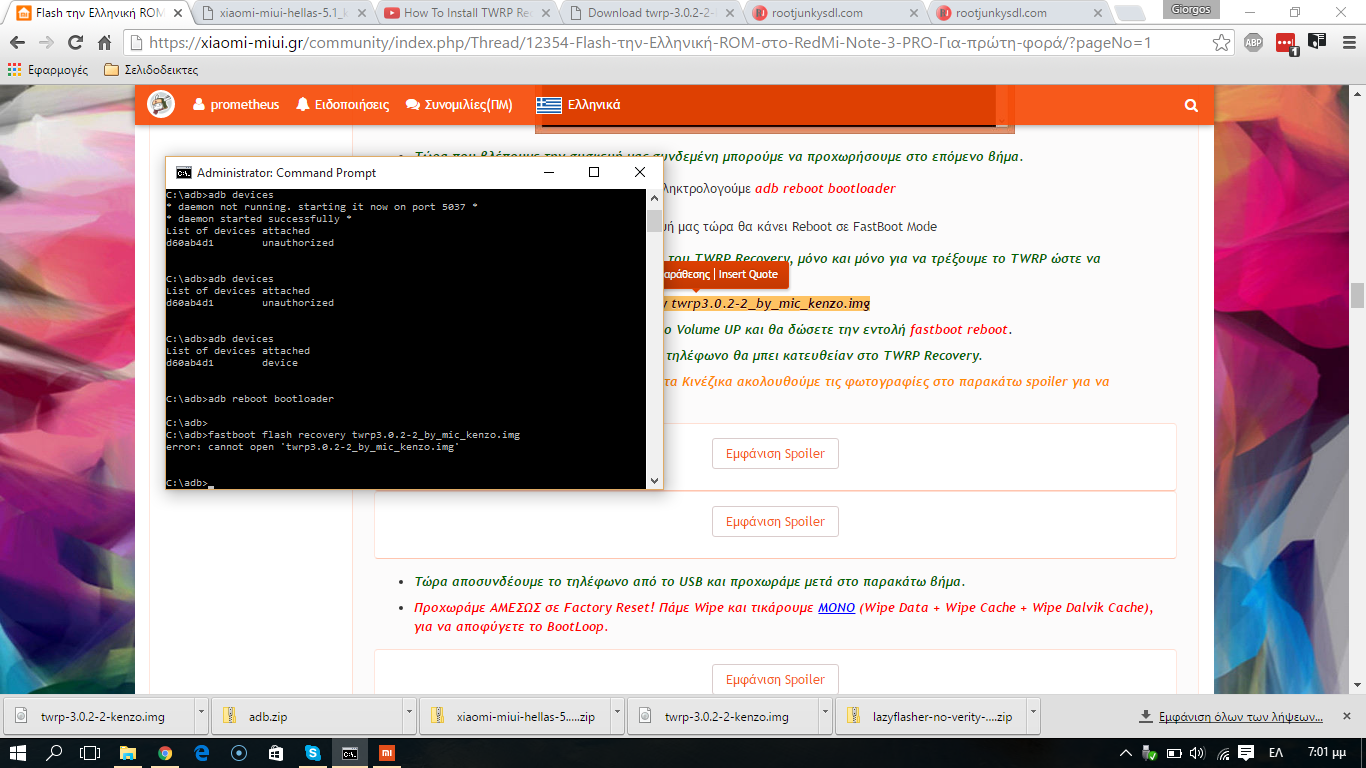Bookmark this page with the star icon
The height and width of the screenshot is (768, 1366).
[x=1221, y=43]
